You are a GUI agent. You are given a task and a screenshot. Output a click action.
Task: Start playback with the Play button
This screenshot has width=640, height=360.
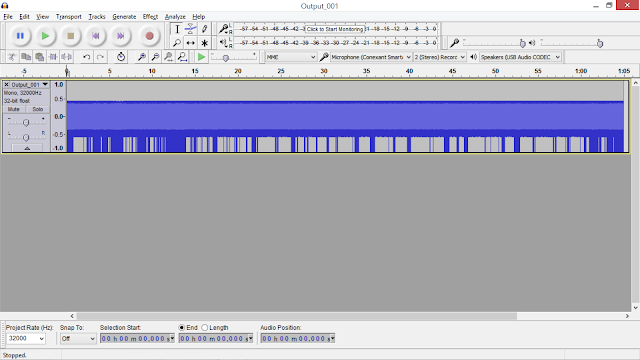[x=45, y=36]
